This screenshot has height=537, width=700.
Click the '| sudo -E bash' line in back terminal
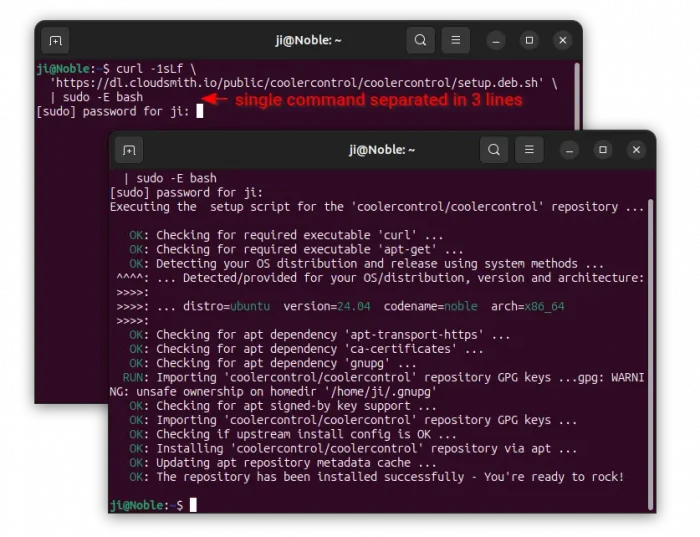[x=96, y=97]
